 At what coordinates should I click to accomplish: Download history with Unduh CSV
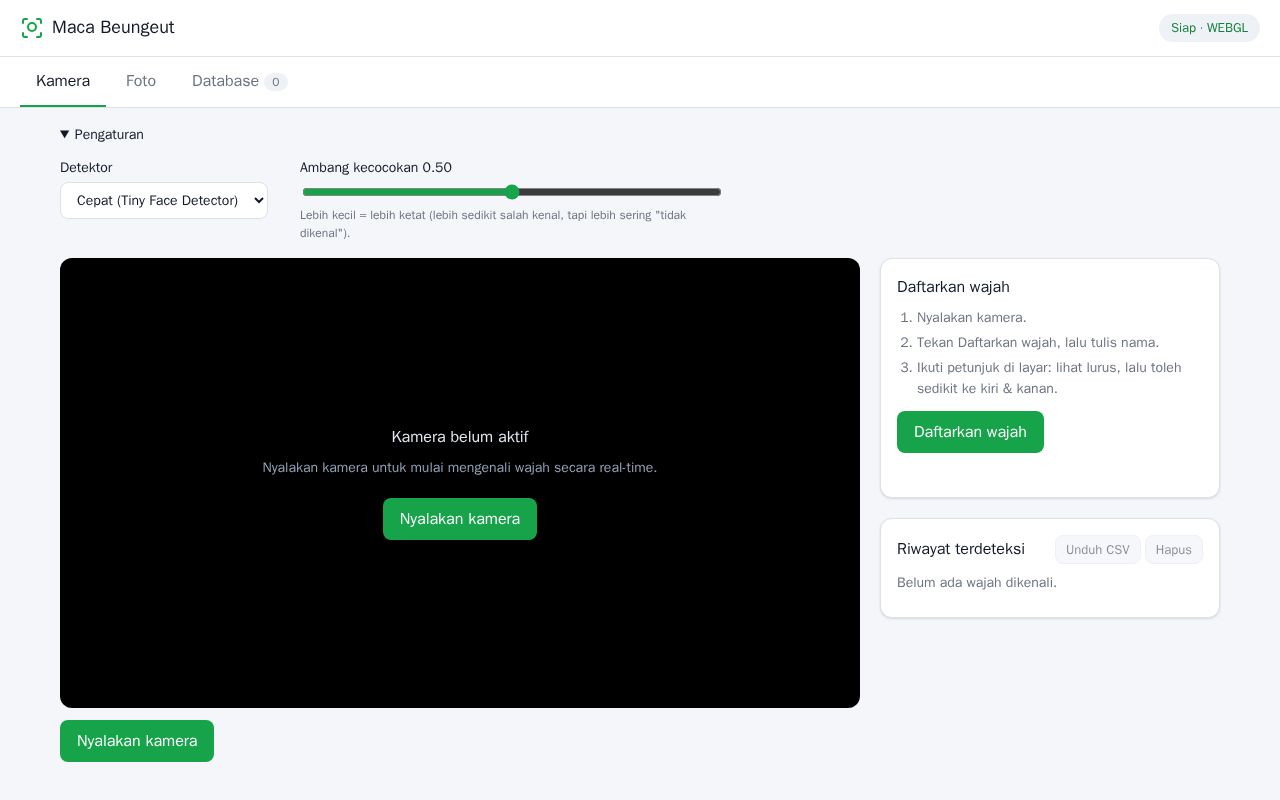click(x=1098, y=550)
